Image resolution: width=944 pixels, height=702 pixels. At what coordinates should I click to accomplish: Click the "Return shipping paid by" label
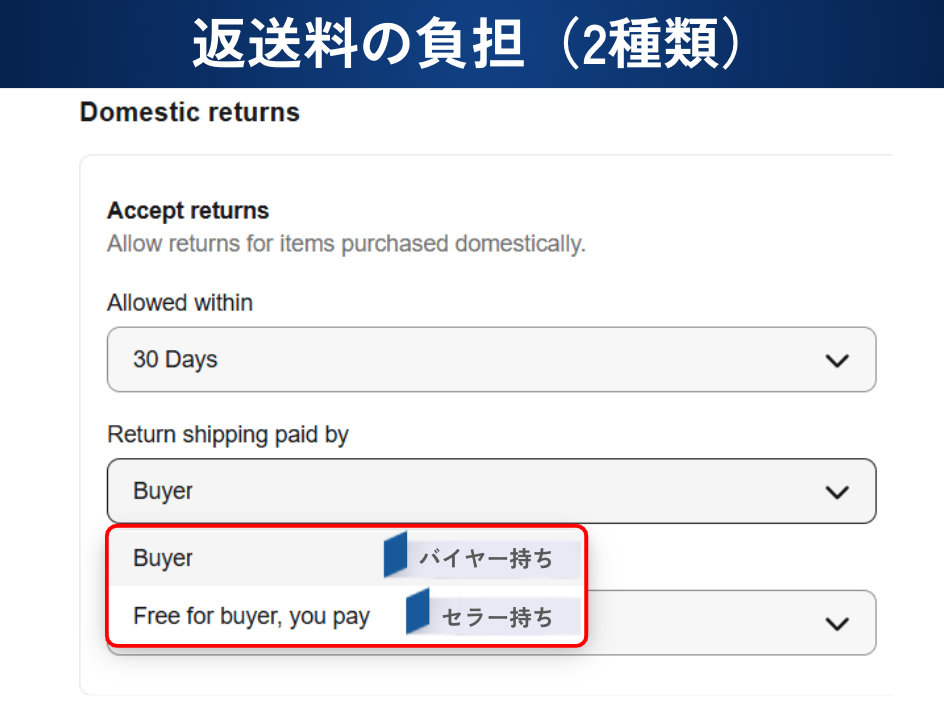(x=228, y=434)
